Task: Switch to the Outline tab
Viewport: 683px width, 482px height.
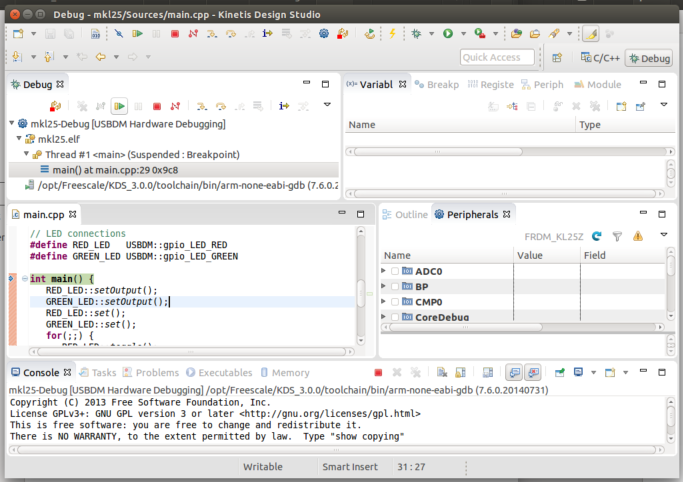Action: (405, 215)
